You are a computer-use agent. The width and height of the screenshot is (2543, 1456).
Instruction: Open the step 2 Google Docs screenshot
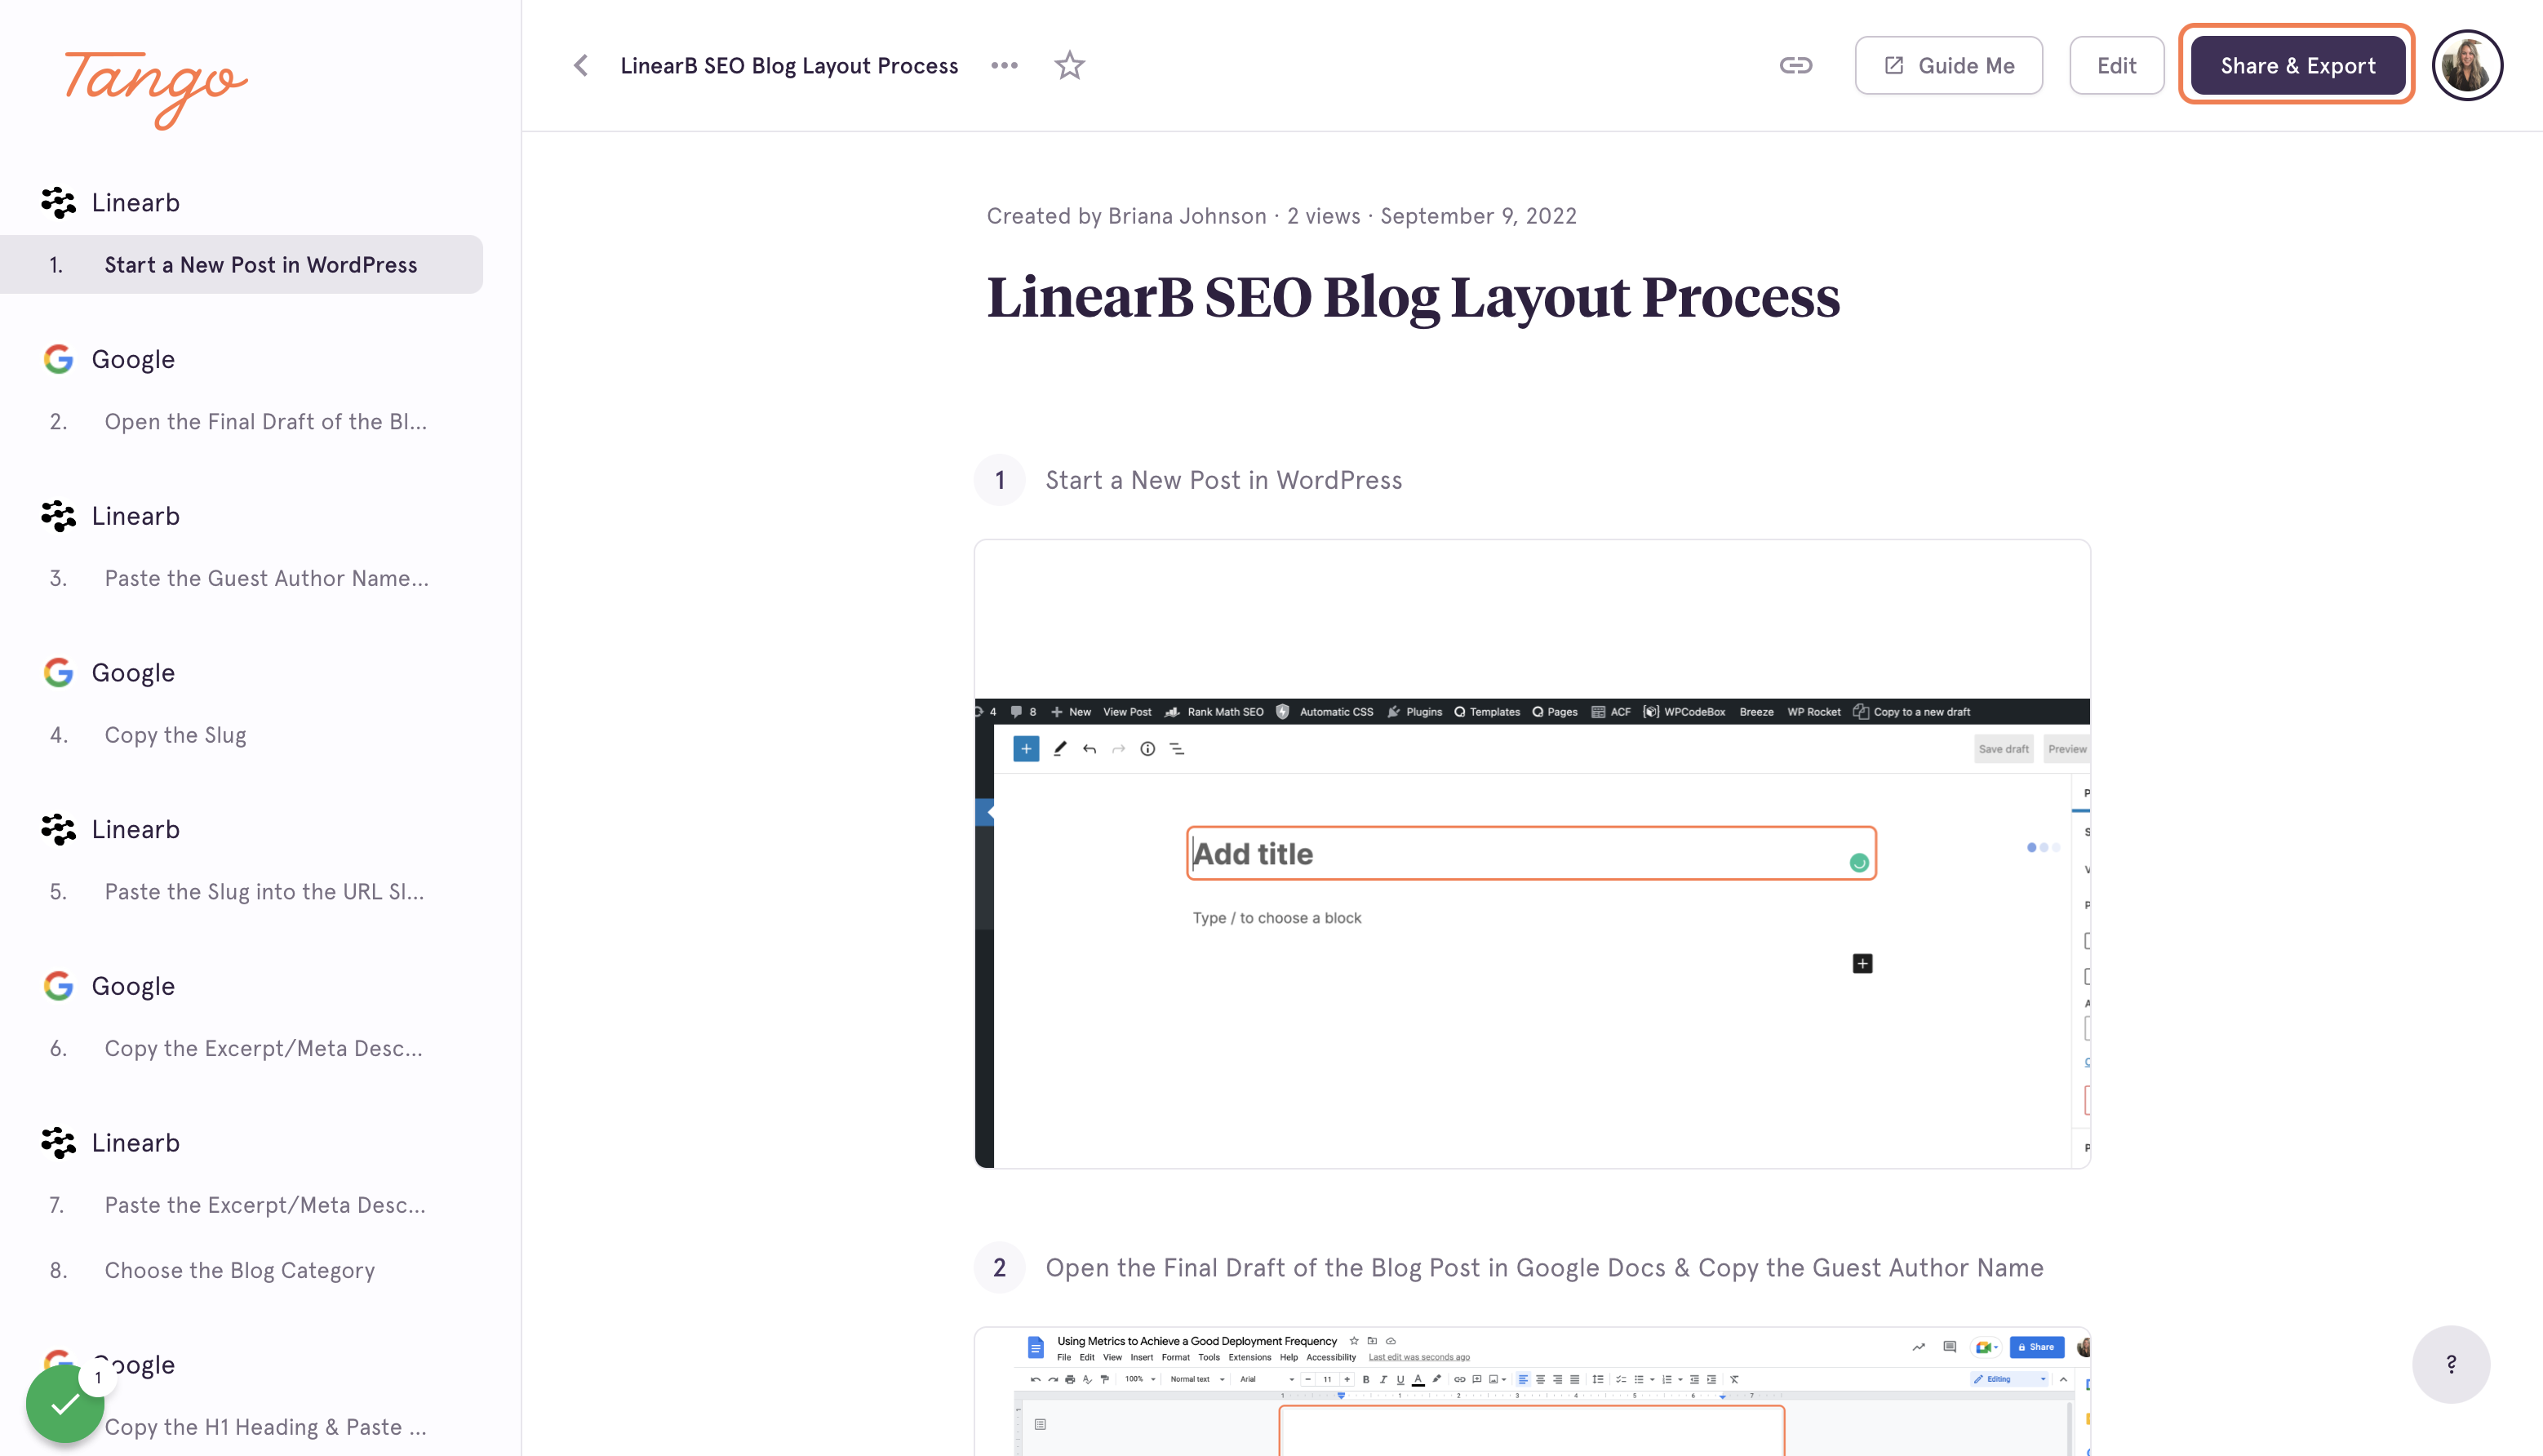click(x=1532, y=1391)
